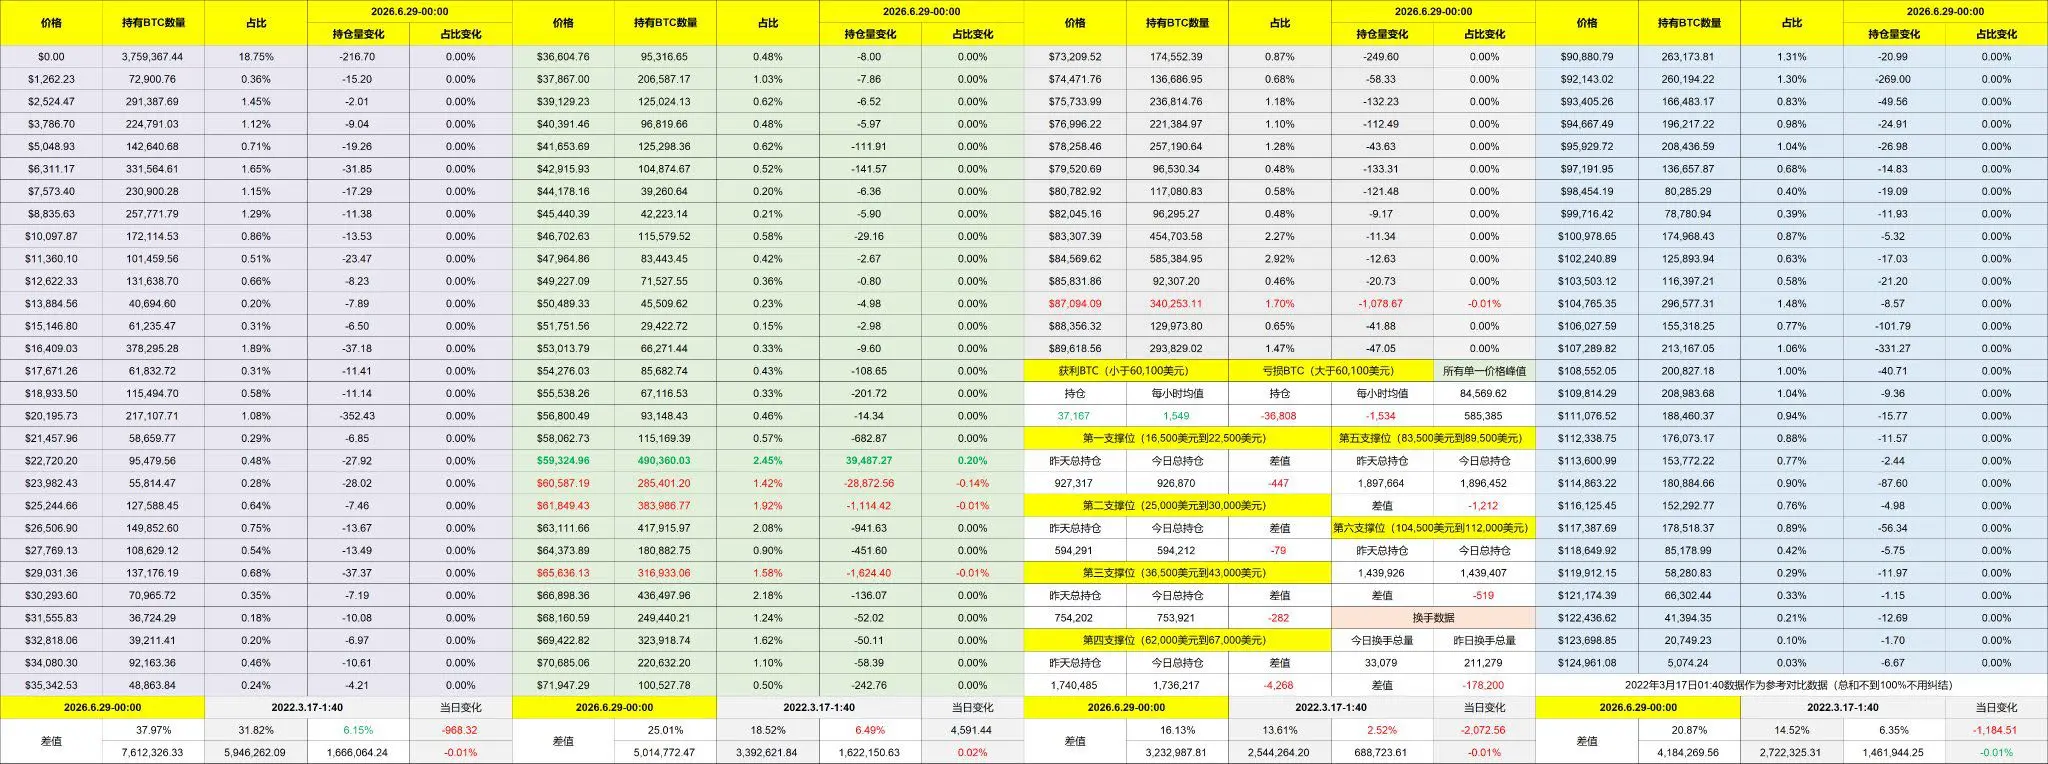2048x764 pixels.
Task: Click the red holding value 340,253.11
Action: tap(1177, 304)
